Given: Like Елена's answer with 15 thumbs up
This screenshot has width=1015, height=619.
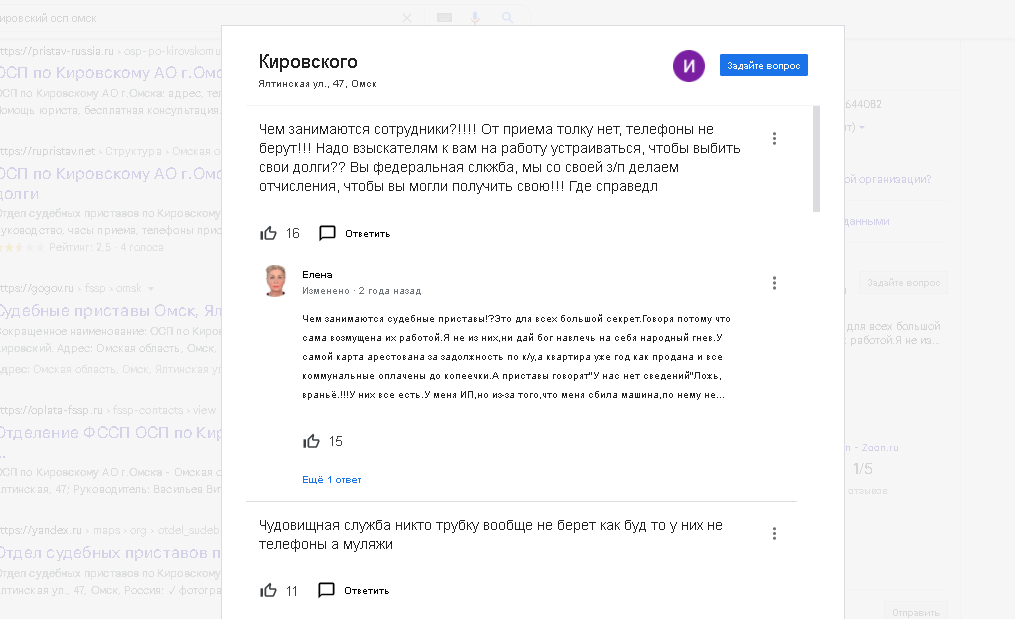Looking at the screenshot, I should (311, 441).
